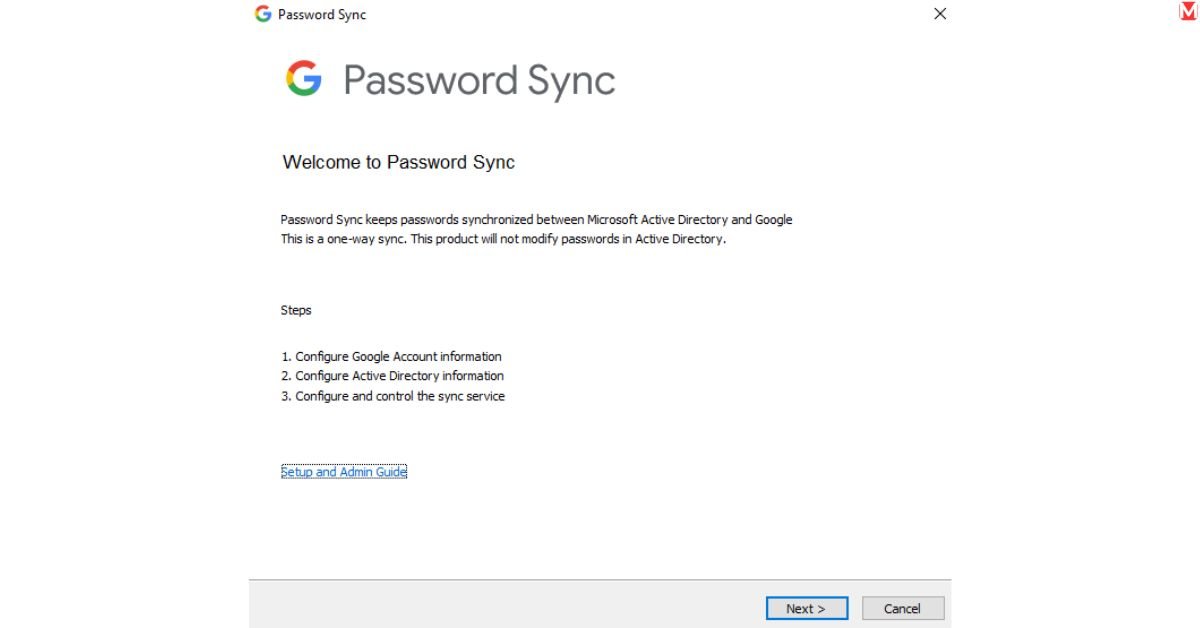Click the red M icon in corner
1200x628 pixels.
(1188, 10)
